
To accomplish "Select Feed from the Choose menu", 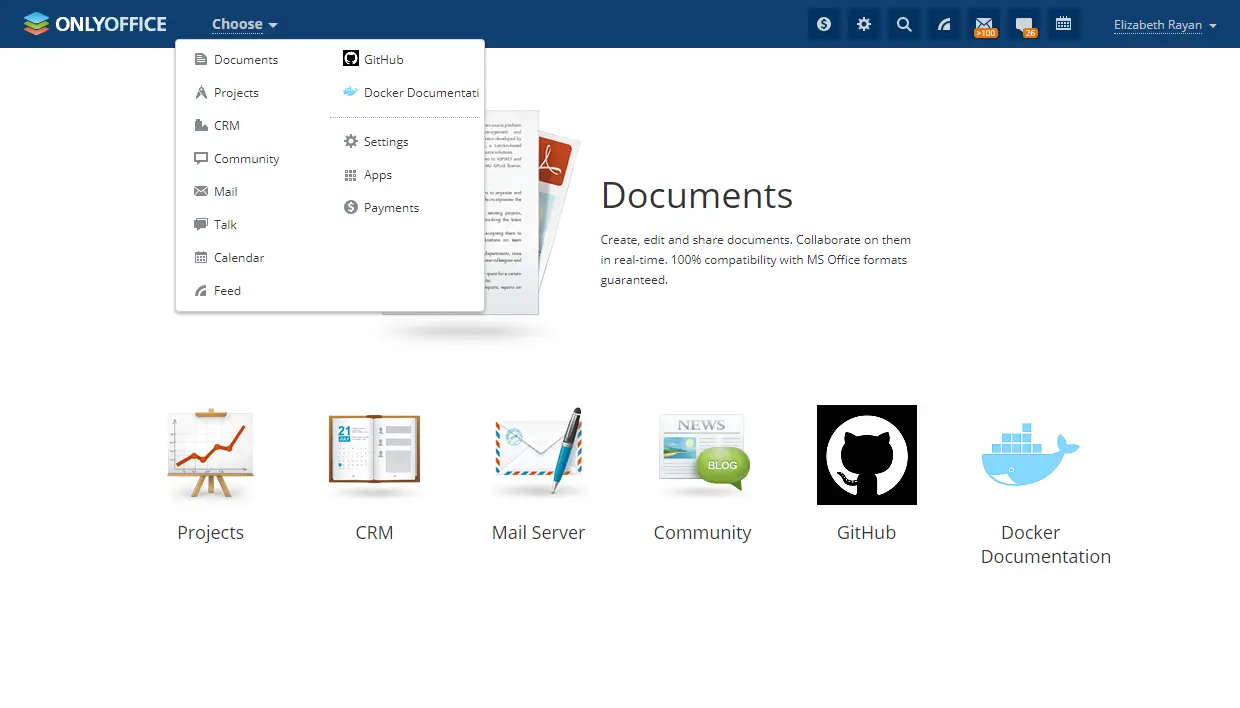I will 218,291.
